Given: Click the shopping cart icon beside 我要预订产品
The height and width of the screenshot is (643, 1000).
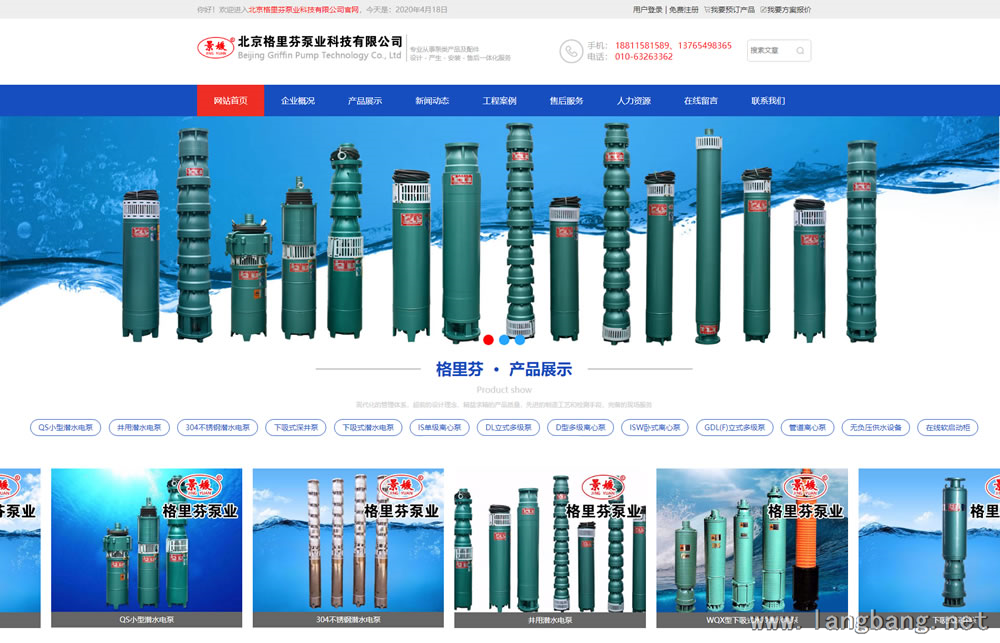Looking at the screenshot, I should (x=707, y=10).
